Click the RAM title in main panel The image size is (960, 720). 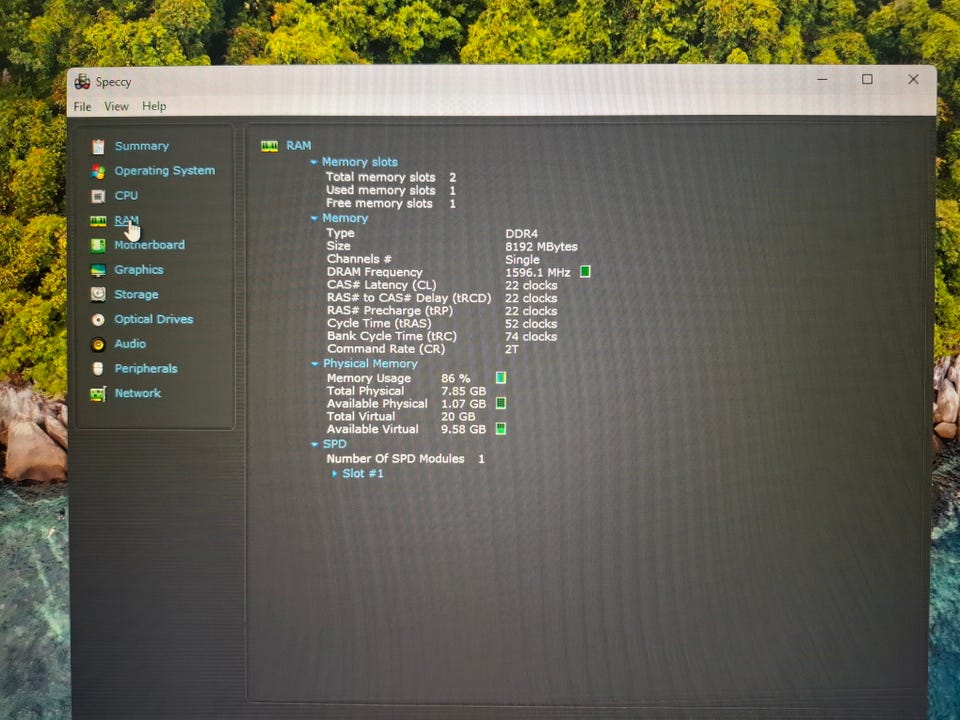click(299, 146)
